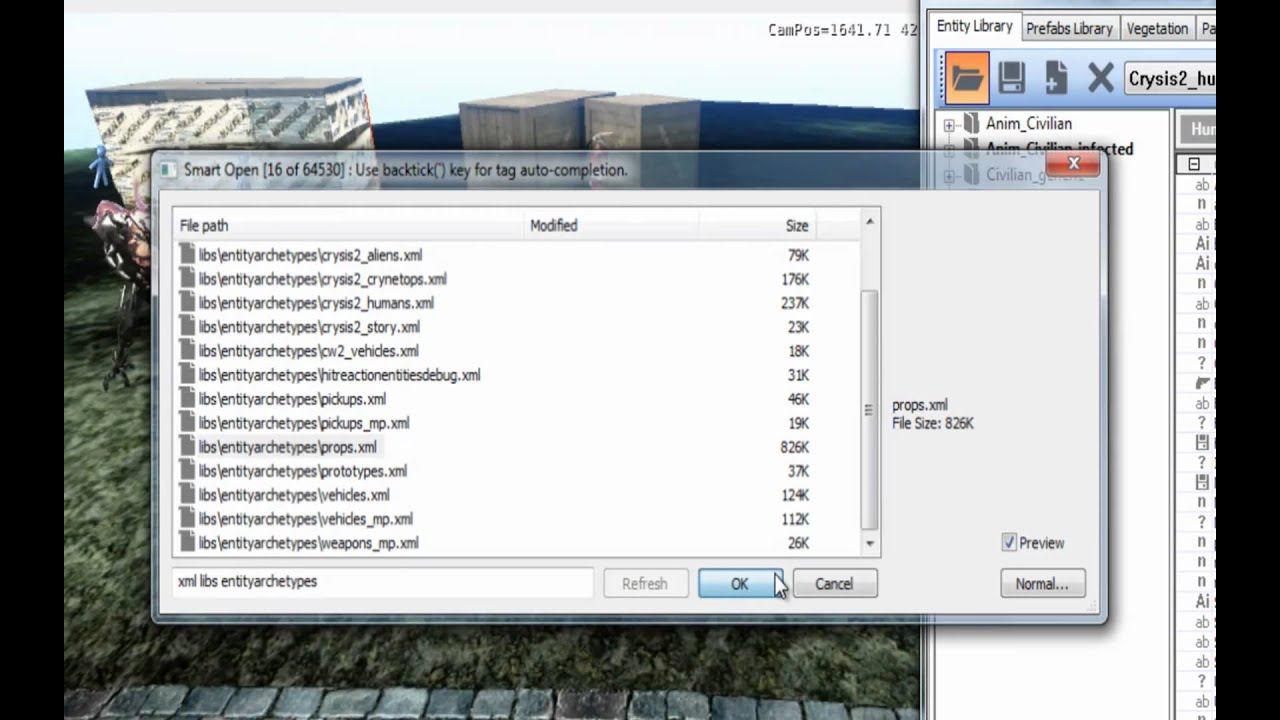Select the Anim_Civilian item
Viewport: 1280px width, 720px height.
1029,124
